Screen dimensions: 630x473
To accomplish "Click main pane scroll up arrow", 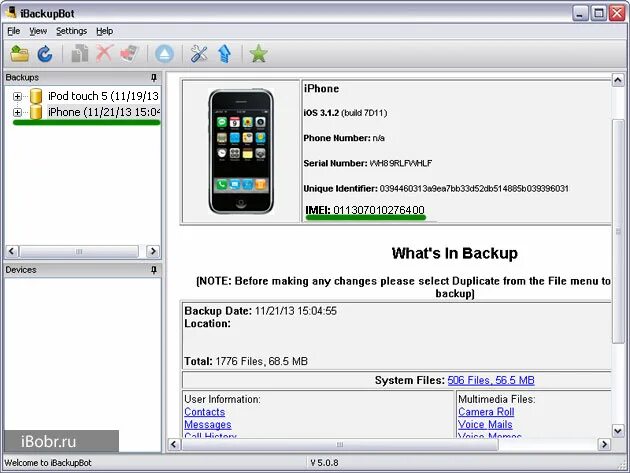I will pos(618,80).
